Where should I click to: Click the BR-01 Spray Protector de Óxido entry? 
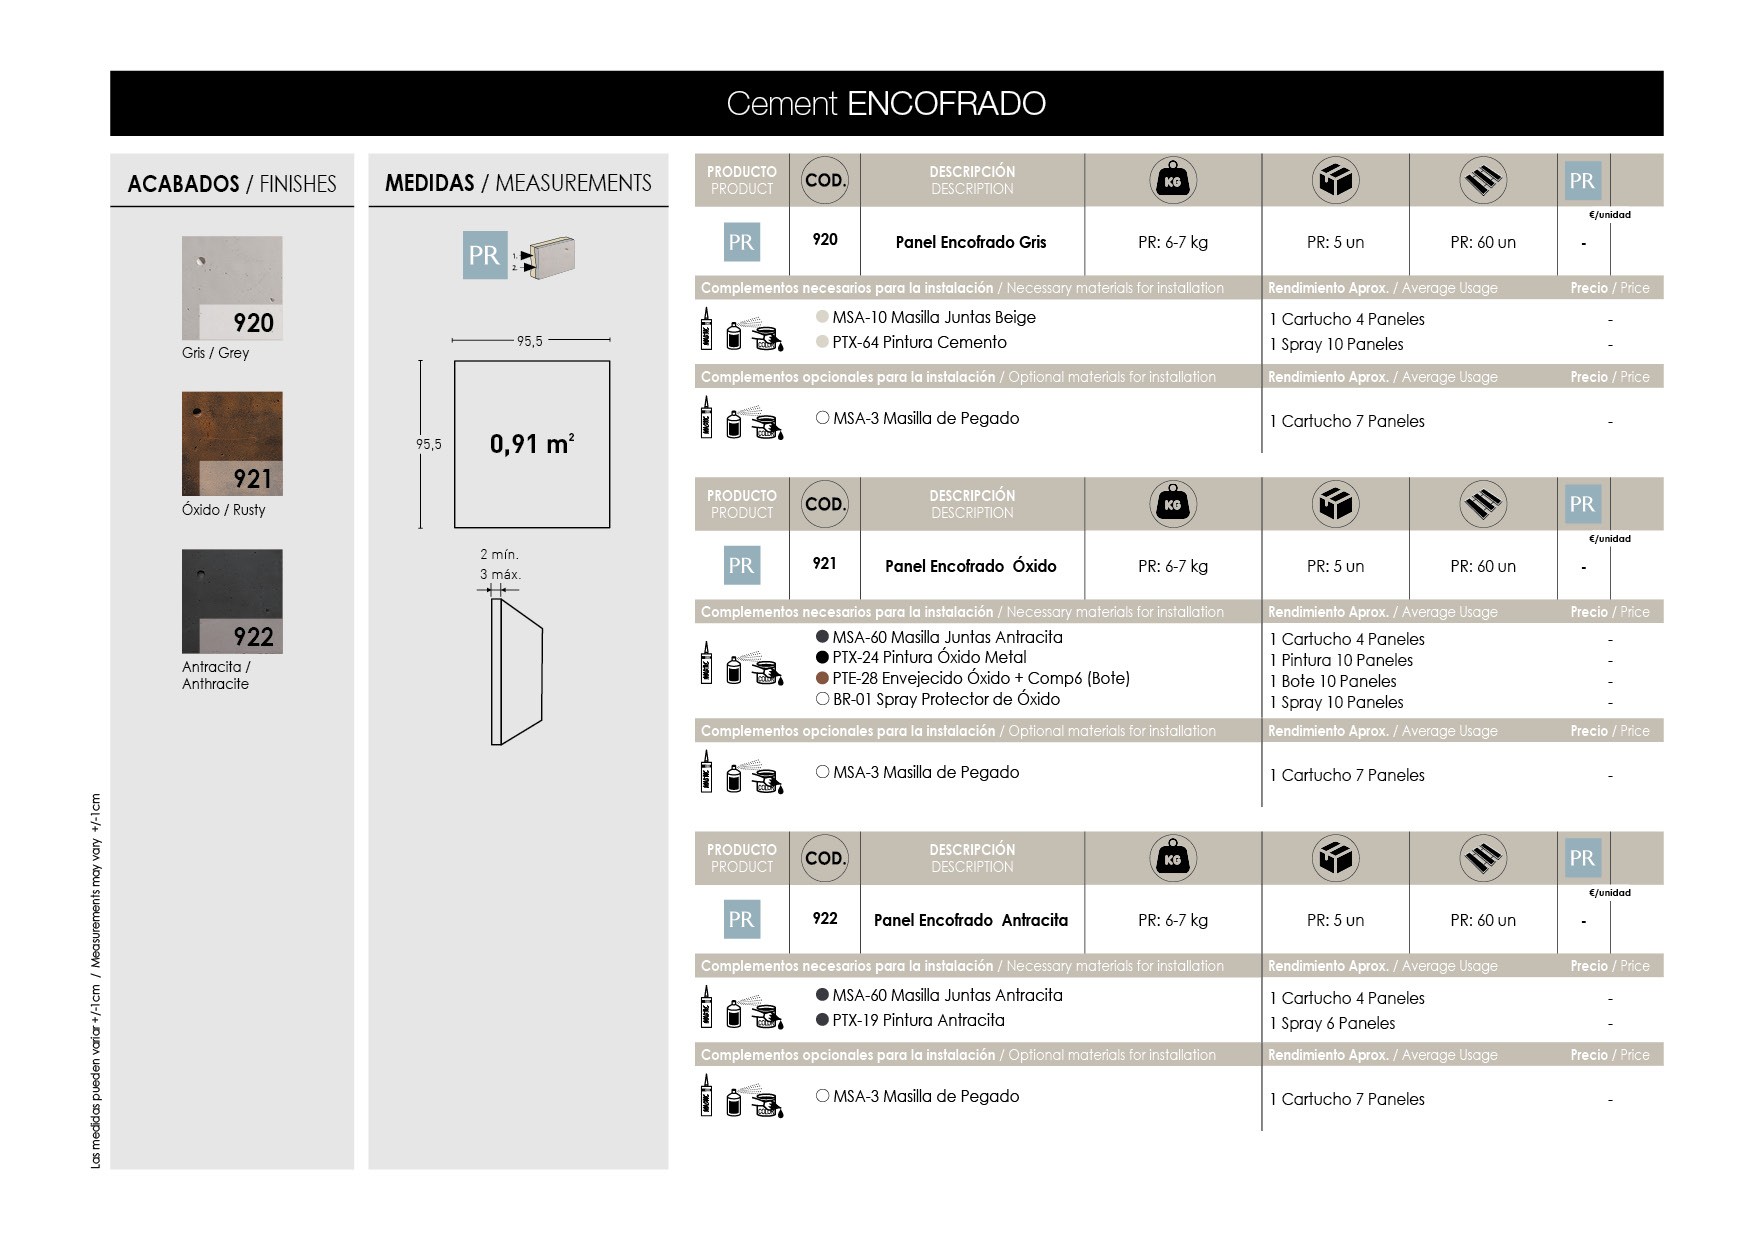[946, 699]
